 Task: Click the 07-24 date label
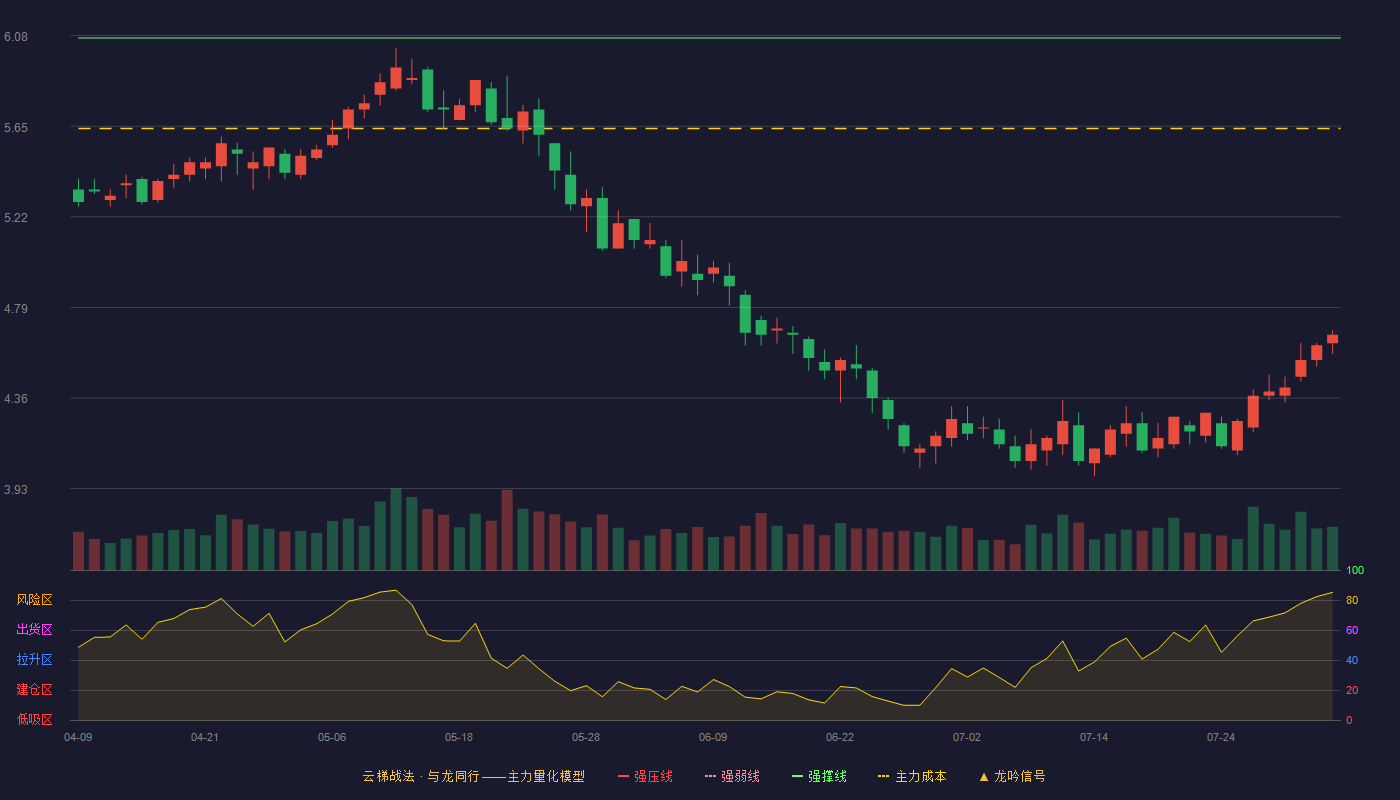click(1221, 737)
